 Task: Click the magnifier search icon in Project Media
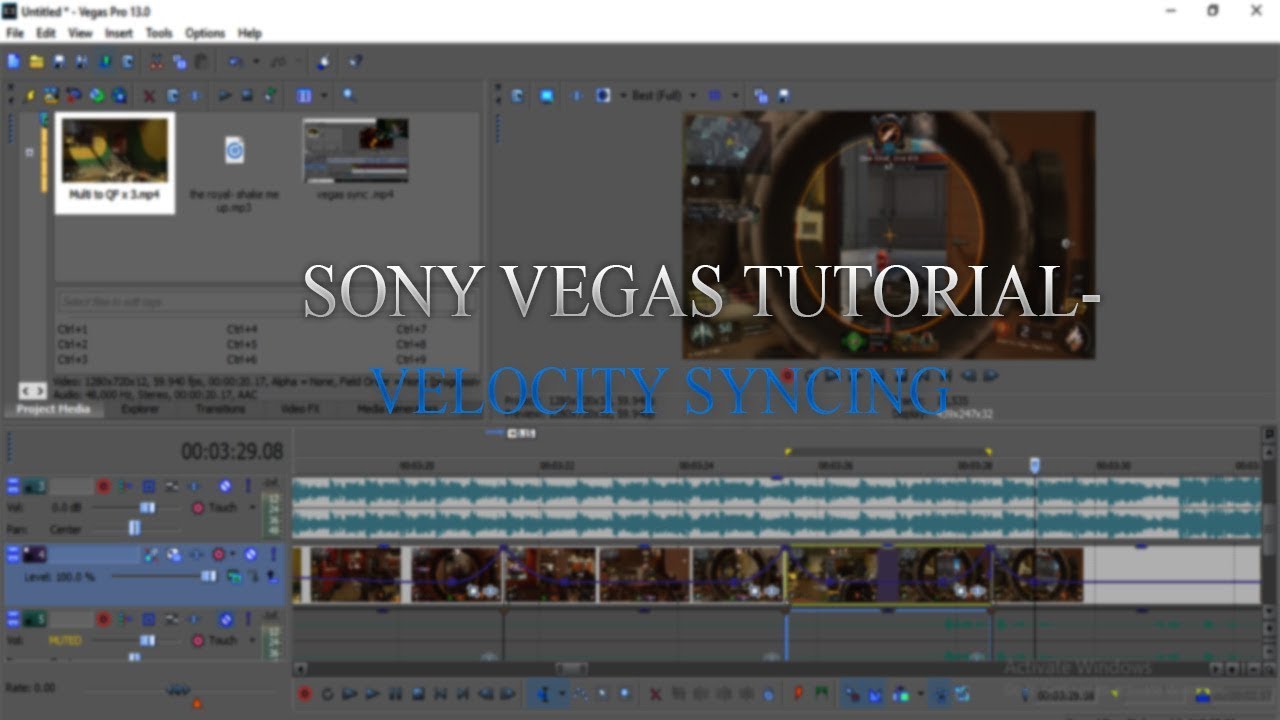pyautogui.click(x=349, y=96)
